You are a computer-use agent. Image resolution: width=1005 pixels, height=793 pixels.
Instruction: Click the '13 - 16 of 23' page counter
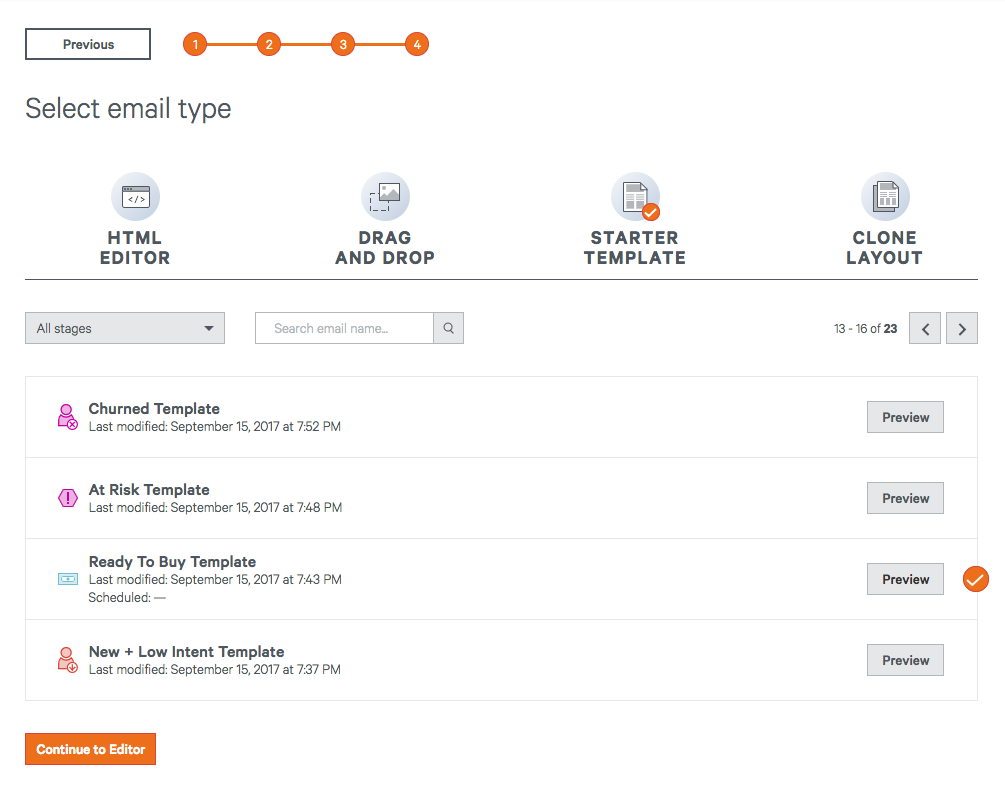click(865, 328)
